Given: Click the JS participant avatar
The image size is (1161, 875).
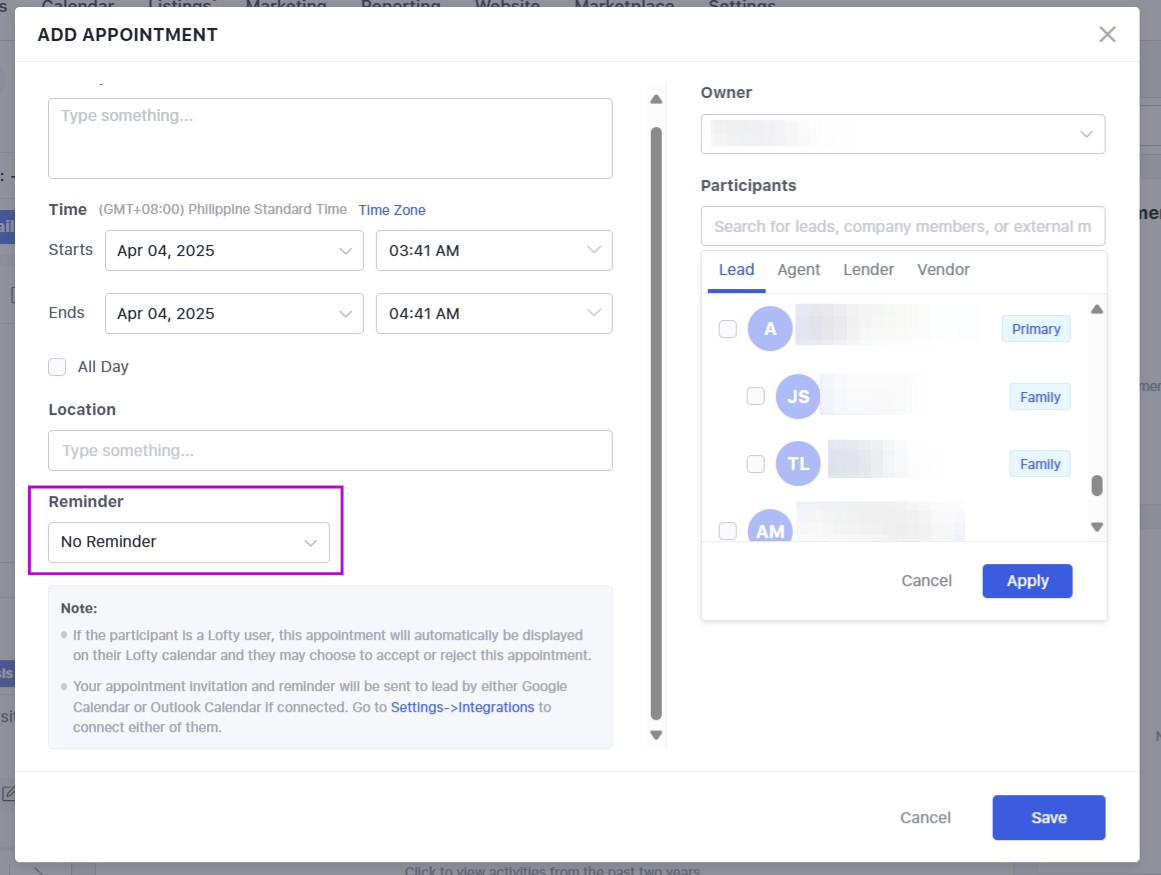Looking at the screenshot, I should (798, 397).
